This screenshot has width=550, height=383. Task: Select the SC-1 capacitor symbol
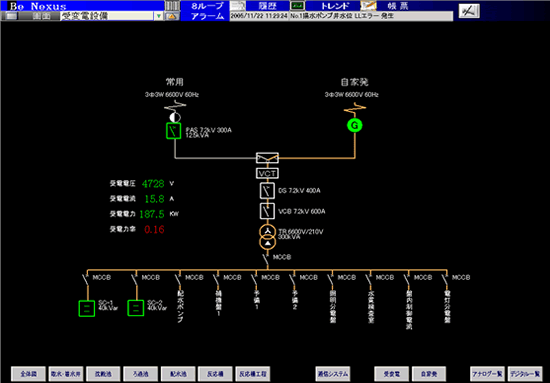click(x=87, y=309)
